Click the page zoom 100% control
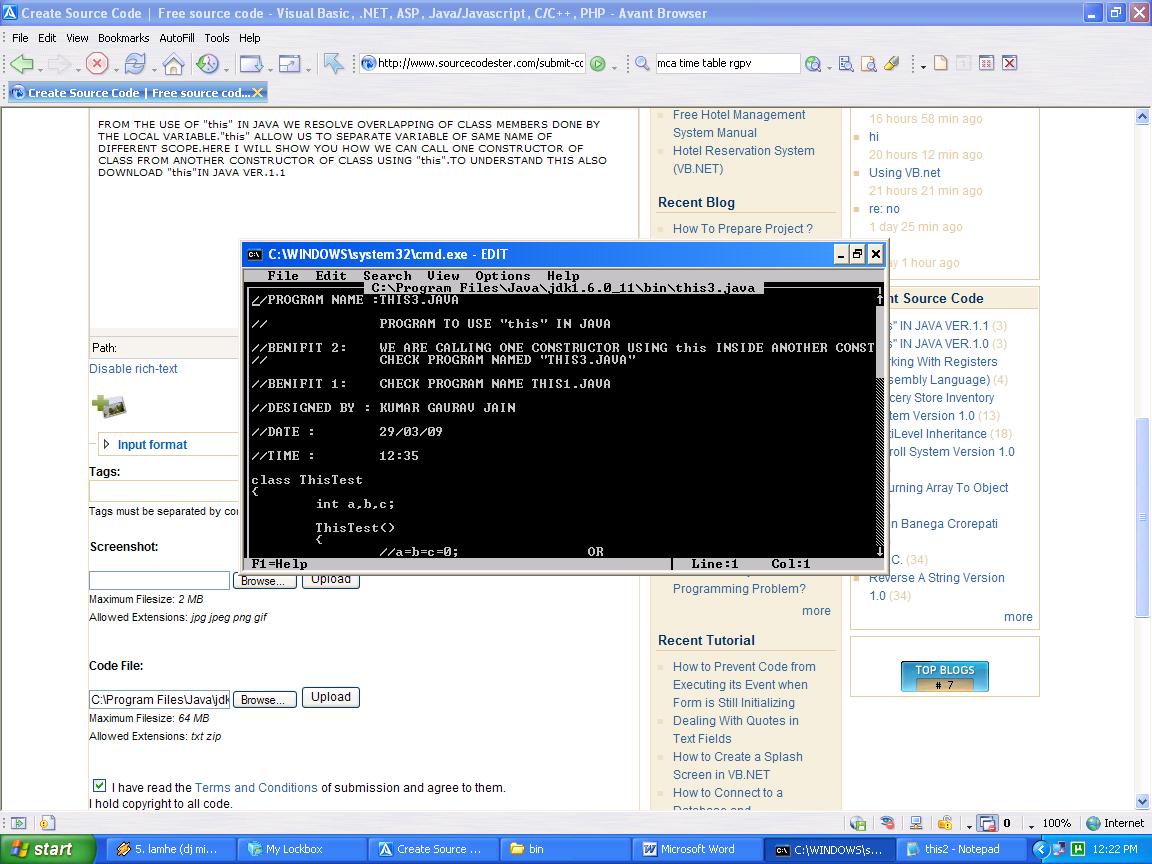Image resolution: width=1152 pixels, height=864 pixels. pos(1054,823)
